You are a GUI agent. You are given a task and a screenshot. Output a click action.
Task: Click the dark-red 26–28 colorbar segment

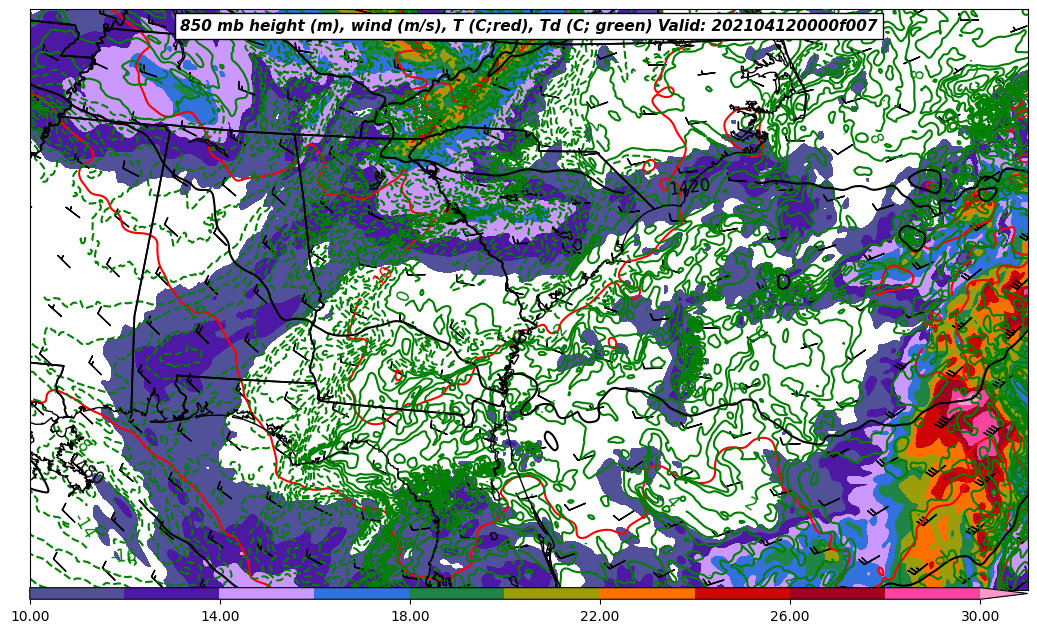click(x=837, y=593)
